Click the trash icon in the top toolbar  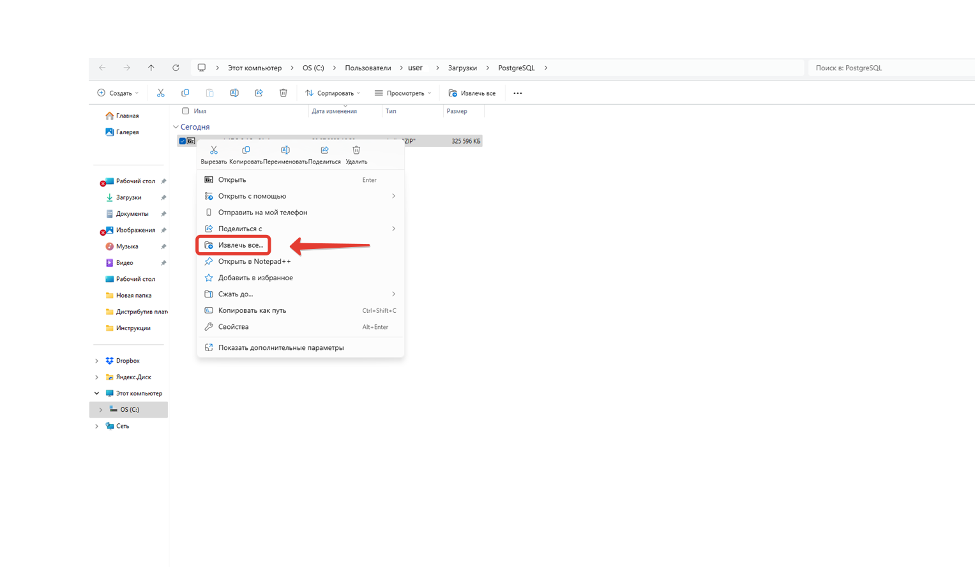pyautogui.click(x=283, y=93)
